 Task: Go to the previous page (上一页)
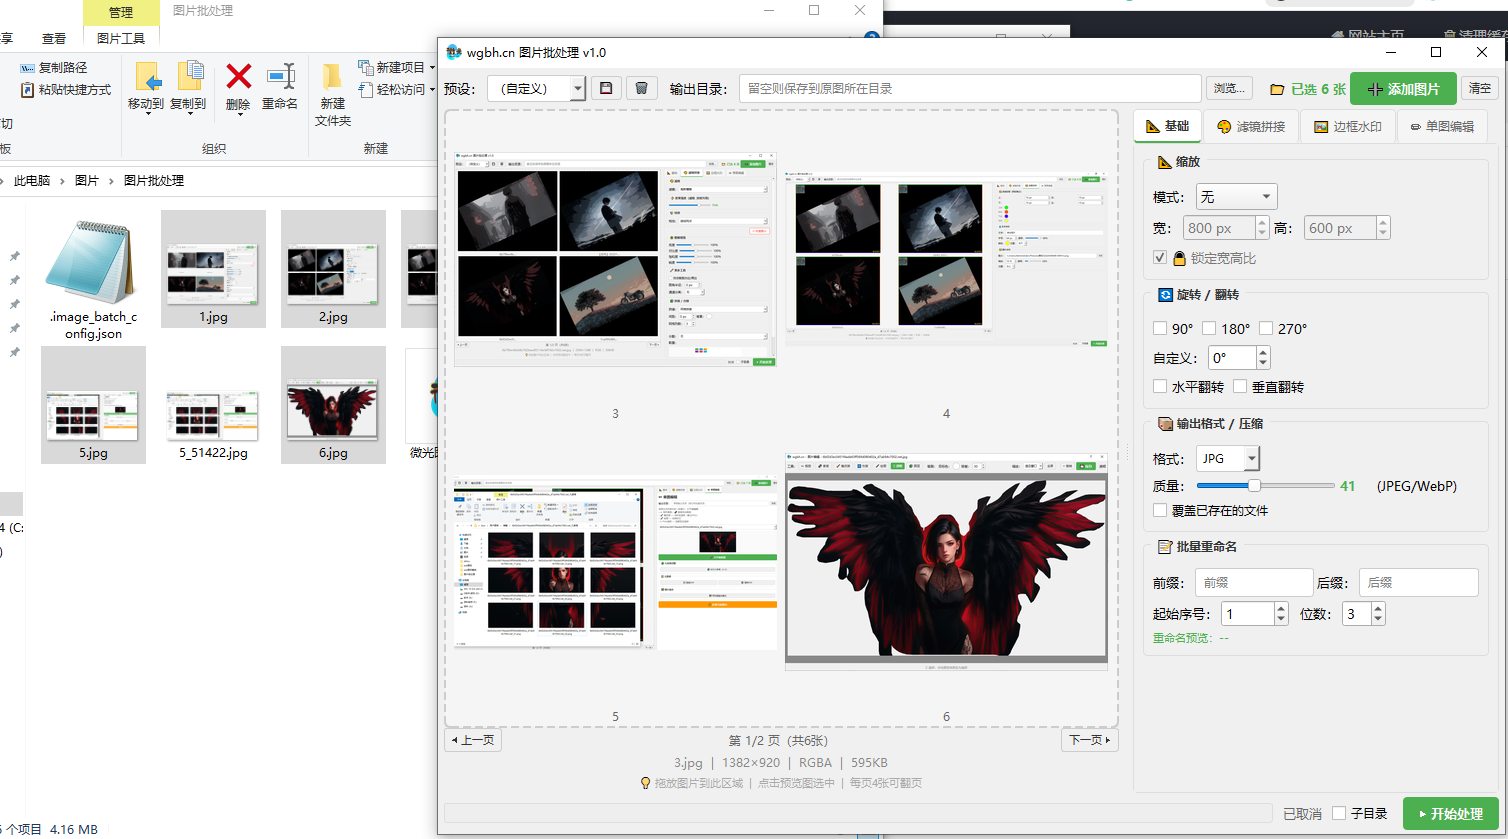point(473,740)
